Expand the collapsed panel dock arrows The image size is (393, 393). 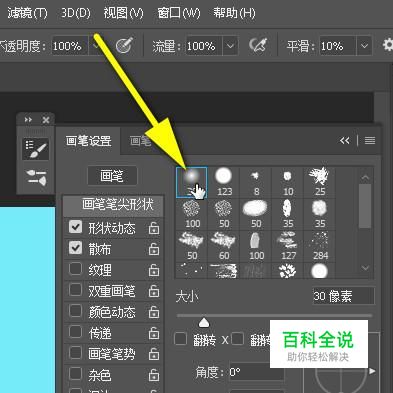(28, 120)
